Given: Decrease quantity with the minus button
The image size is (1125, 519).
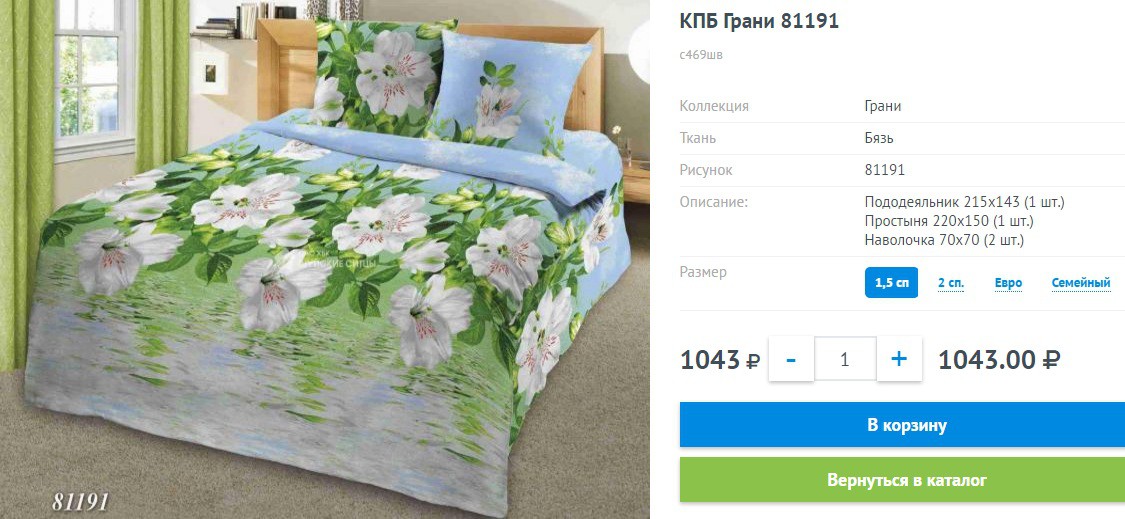Looking at the screenshot, I should [791, 359].
